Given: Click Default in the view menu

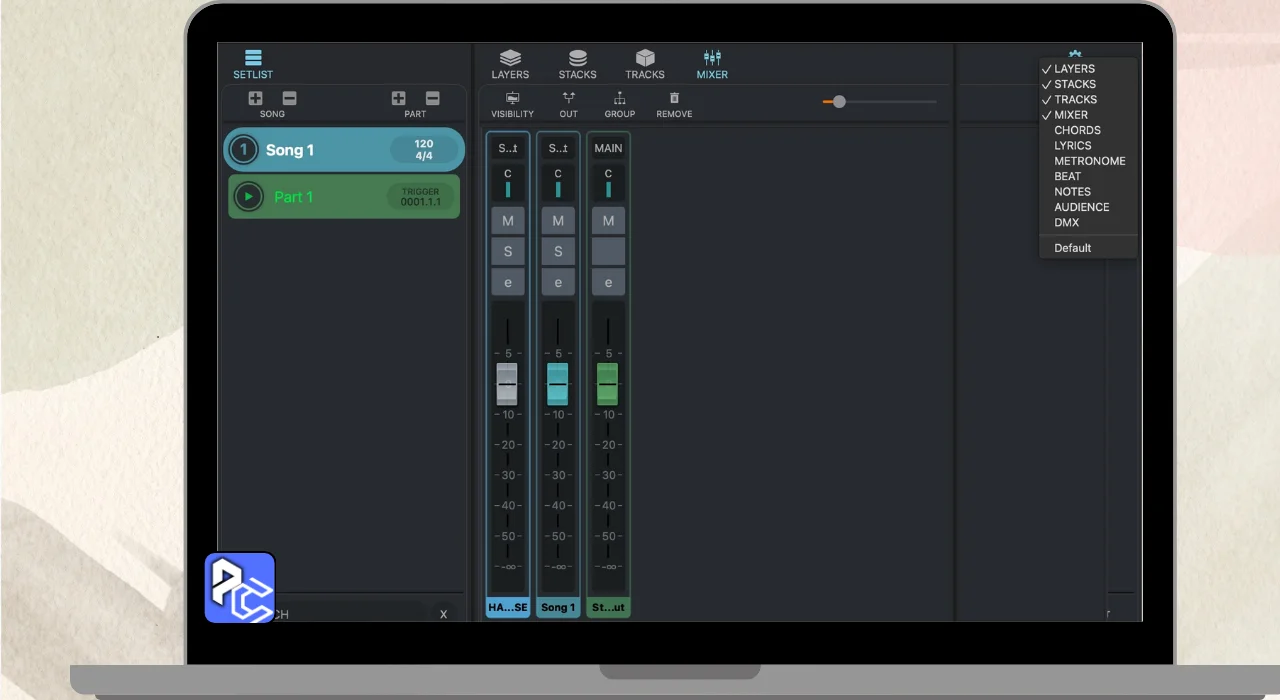Looking at the screenshot, I should pos(1072,248).
